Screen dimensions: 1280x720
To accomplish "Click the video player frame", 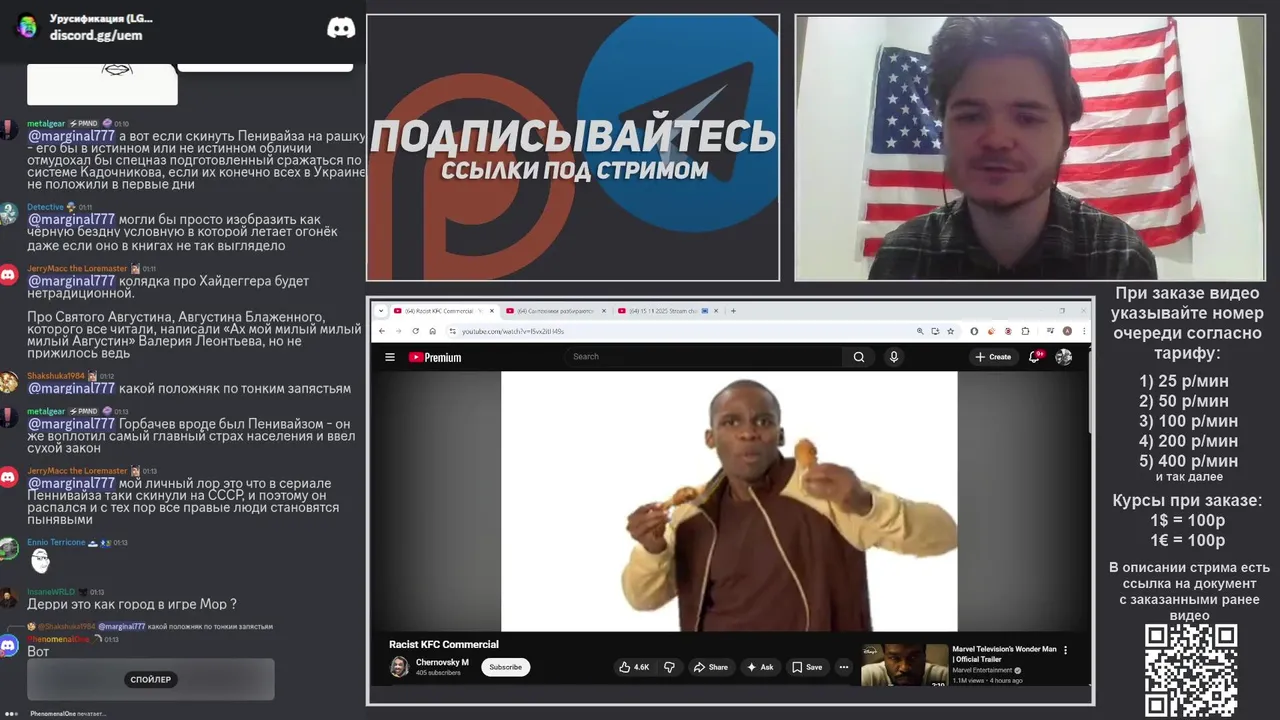I will click(729, 501).
